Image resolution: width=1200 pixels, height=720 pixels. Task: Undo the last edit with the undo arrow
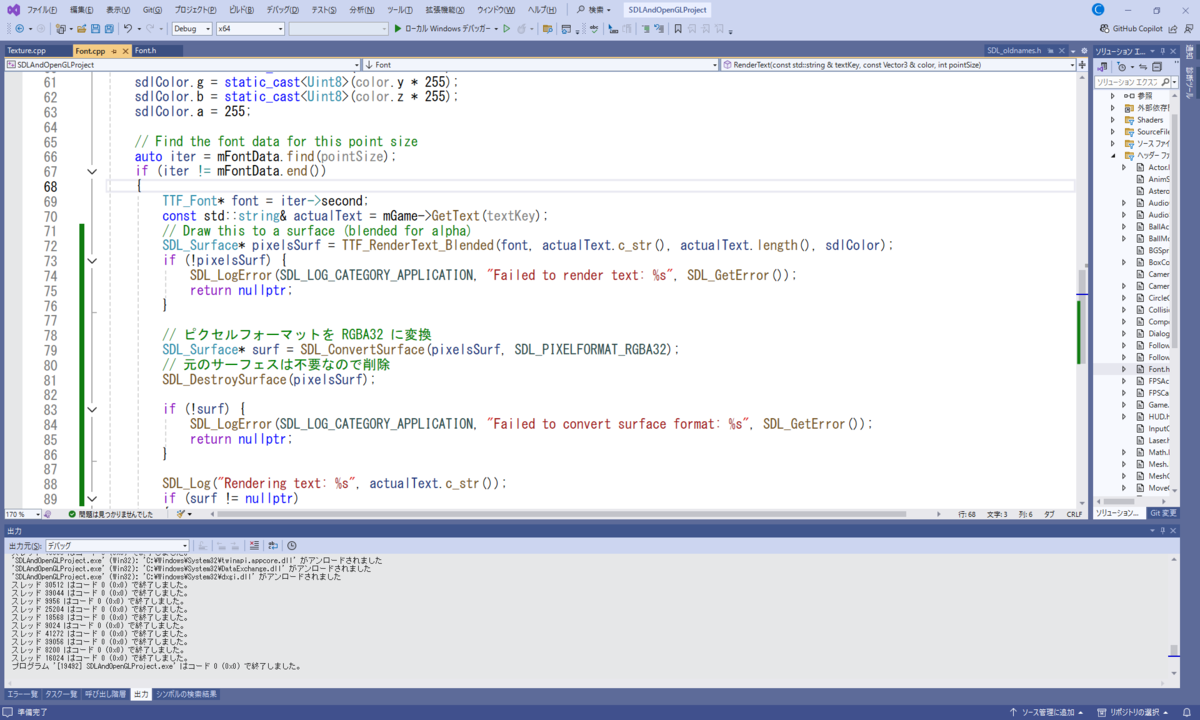tap(127, 29)
